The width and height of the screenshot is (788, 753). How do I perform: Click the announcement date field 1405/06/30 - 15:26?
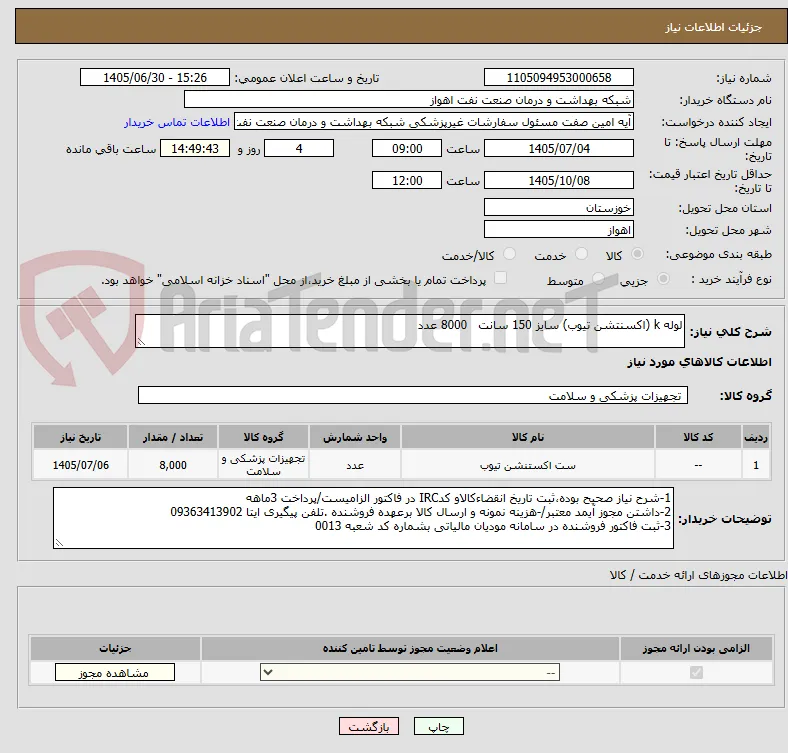[x=155, y=77]
